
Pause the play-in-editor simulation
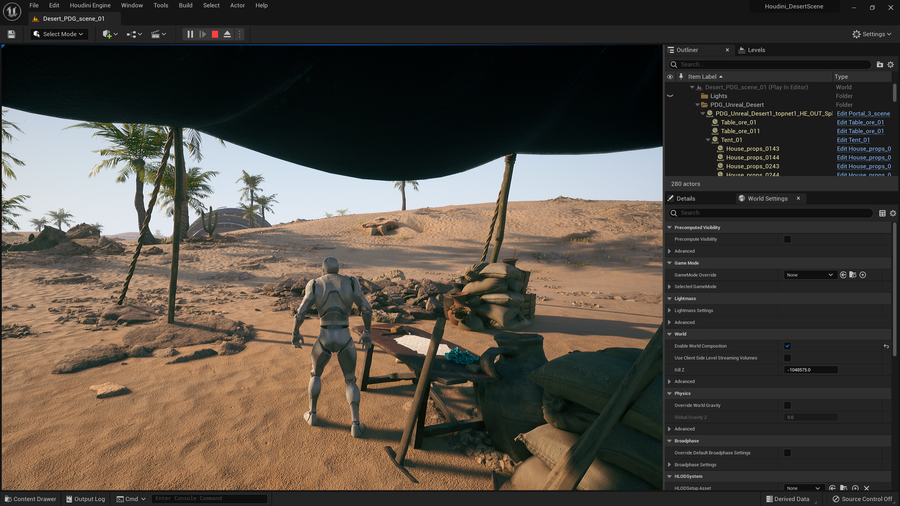190,34
